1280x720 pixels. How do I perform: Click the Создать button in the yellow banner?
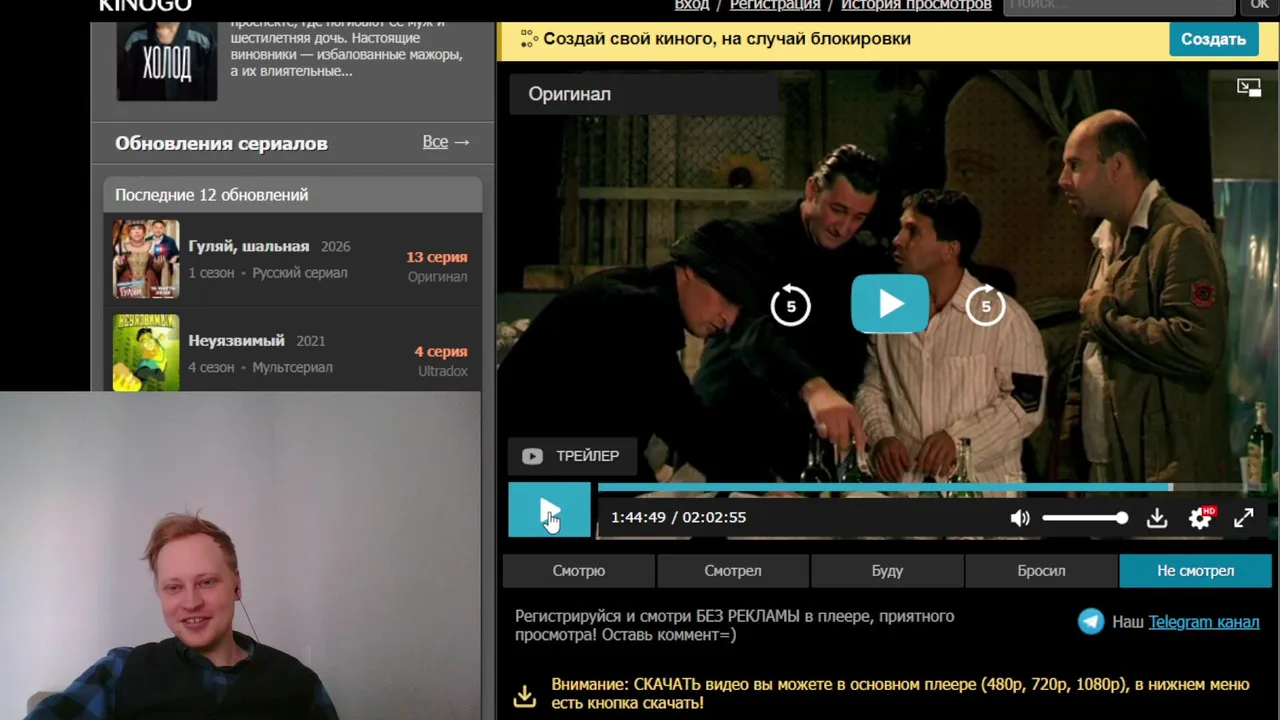pyautogui.click(x=1213, y=39)
